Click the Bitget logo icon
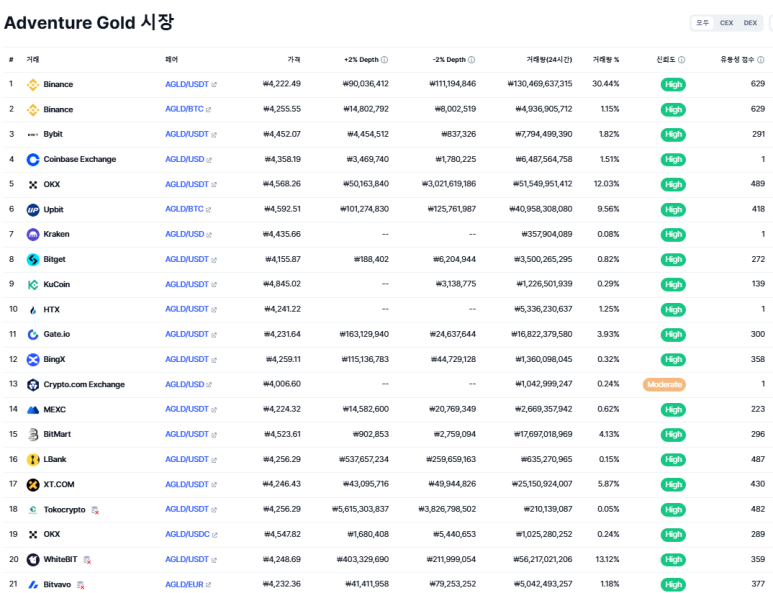 point(33,260)
